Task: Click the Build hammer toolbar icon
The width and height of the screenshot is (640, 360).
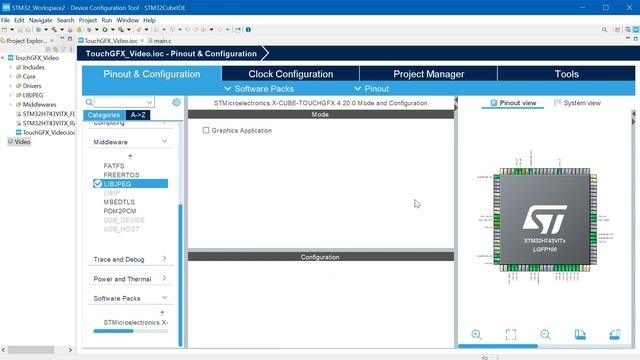Action: point(54,29)
